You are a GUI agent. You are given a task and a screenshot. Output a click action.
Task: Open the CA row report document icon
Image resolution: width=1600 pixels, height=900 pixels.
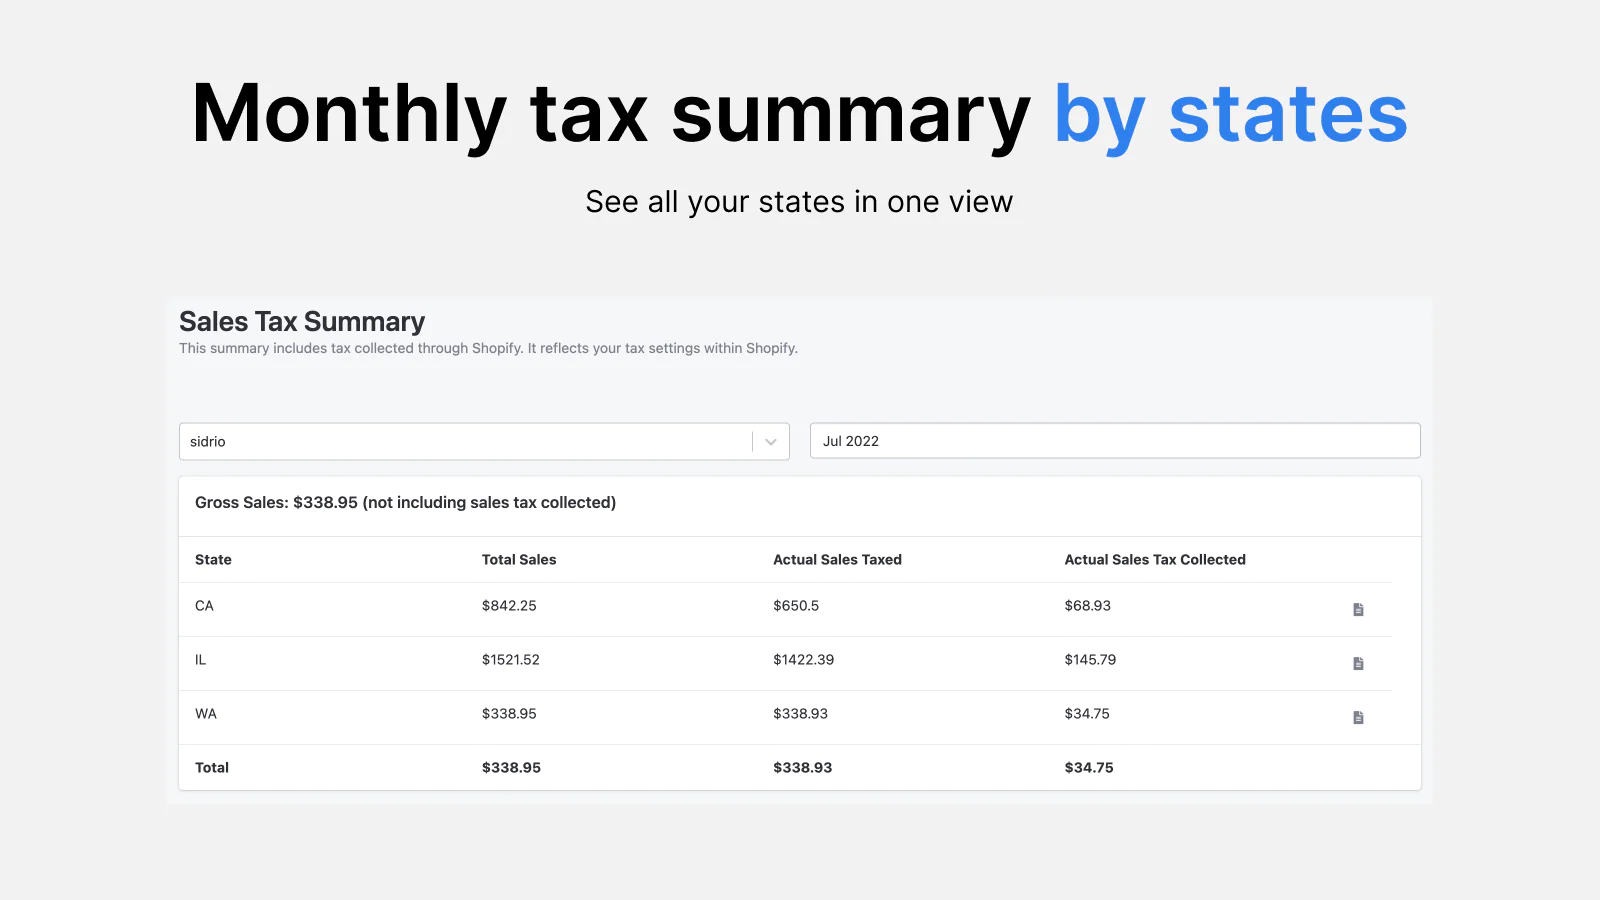[x=1358, y=609]
